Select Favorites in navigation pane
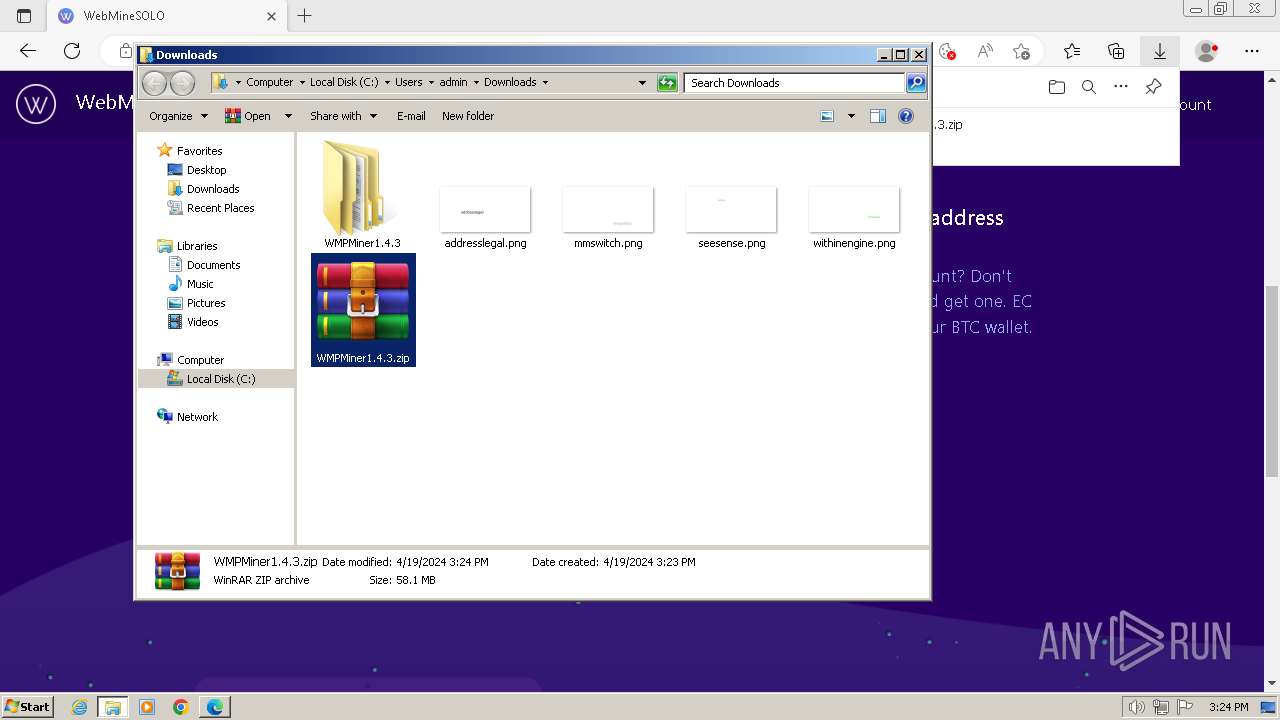This screenshot has width=1280, height=720. click(199, 151)
